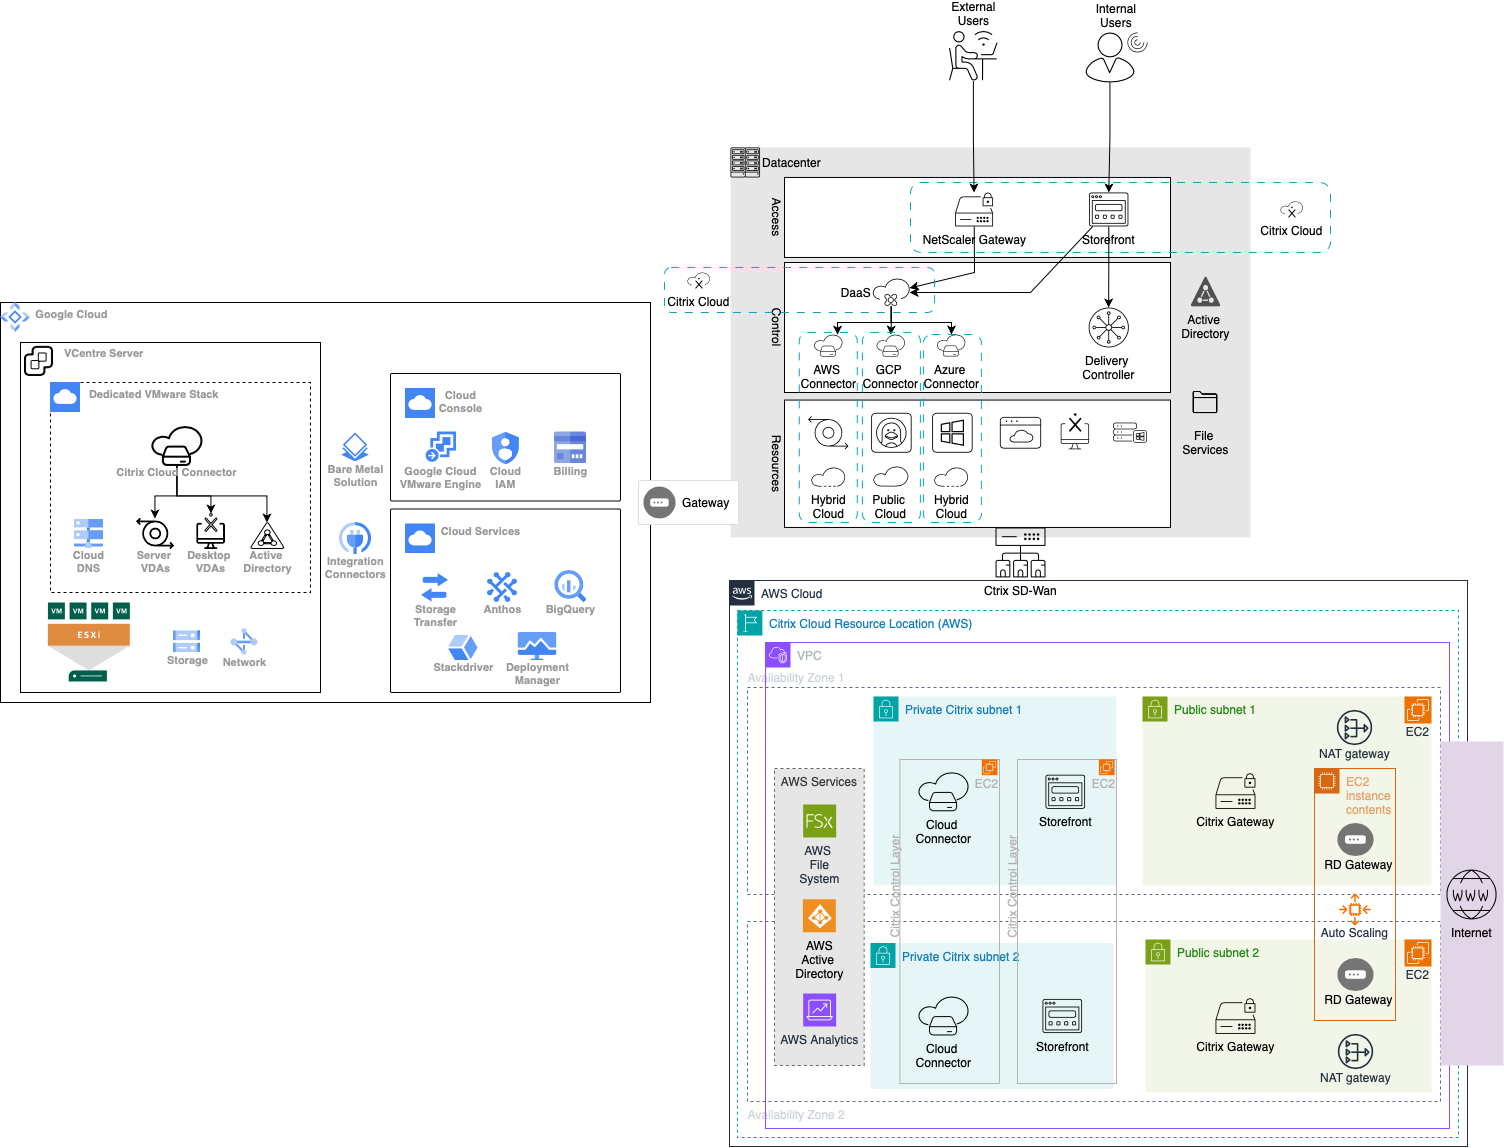Click the Citrix Cloud Resource Location label
The height and width of the screenshot is (1148, 1504).
click(869, 623)
